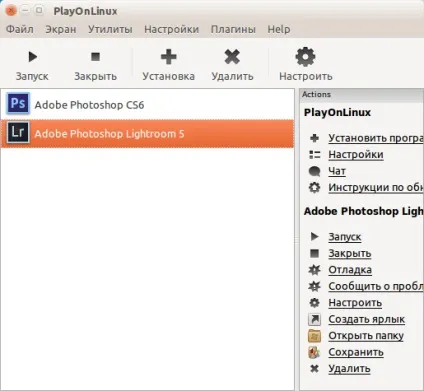Open the Утилиты menu
The image size is (424, 391).
(x=110, y=29)
